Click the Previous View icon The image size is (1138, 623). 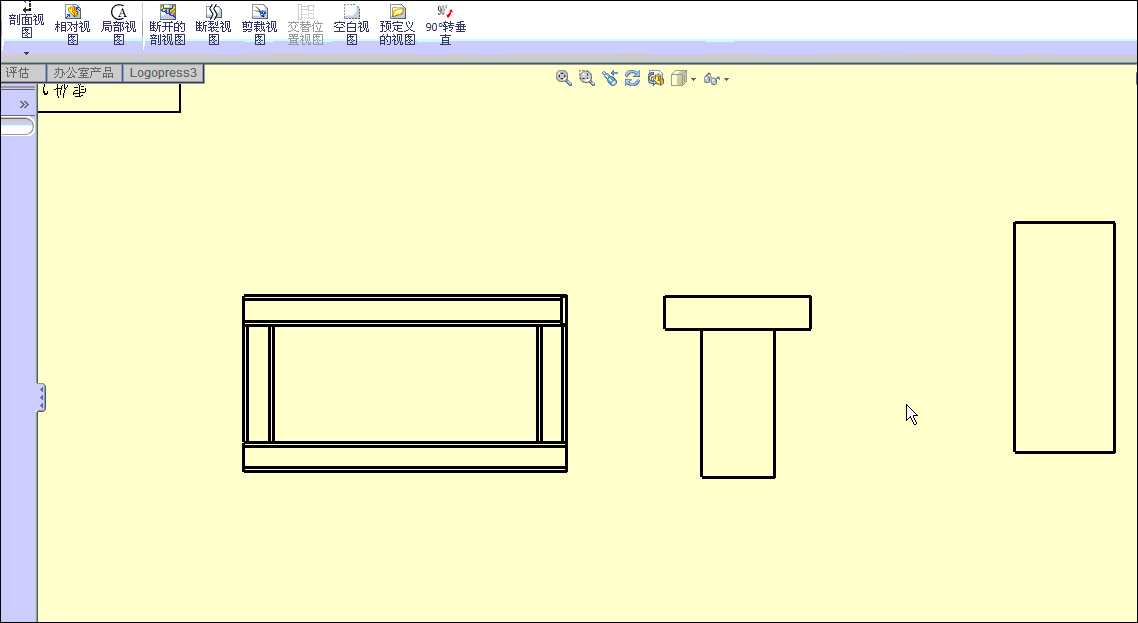click(610, 78)
